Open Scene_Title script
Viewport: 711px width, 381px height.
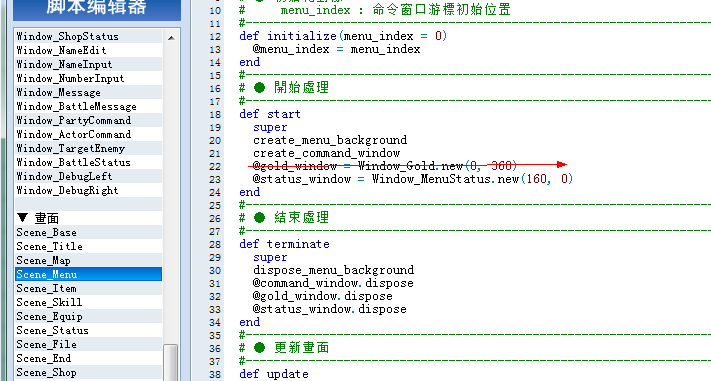[x=88, y=247]
